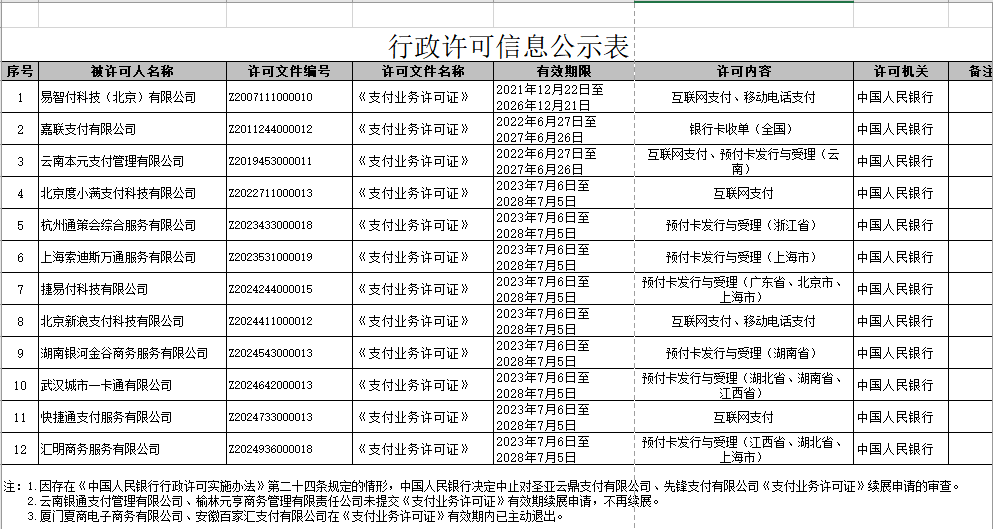Click note 1 about 圣亚云鼎支付有限公司
993x529 pixels.
click(494, 487)
